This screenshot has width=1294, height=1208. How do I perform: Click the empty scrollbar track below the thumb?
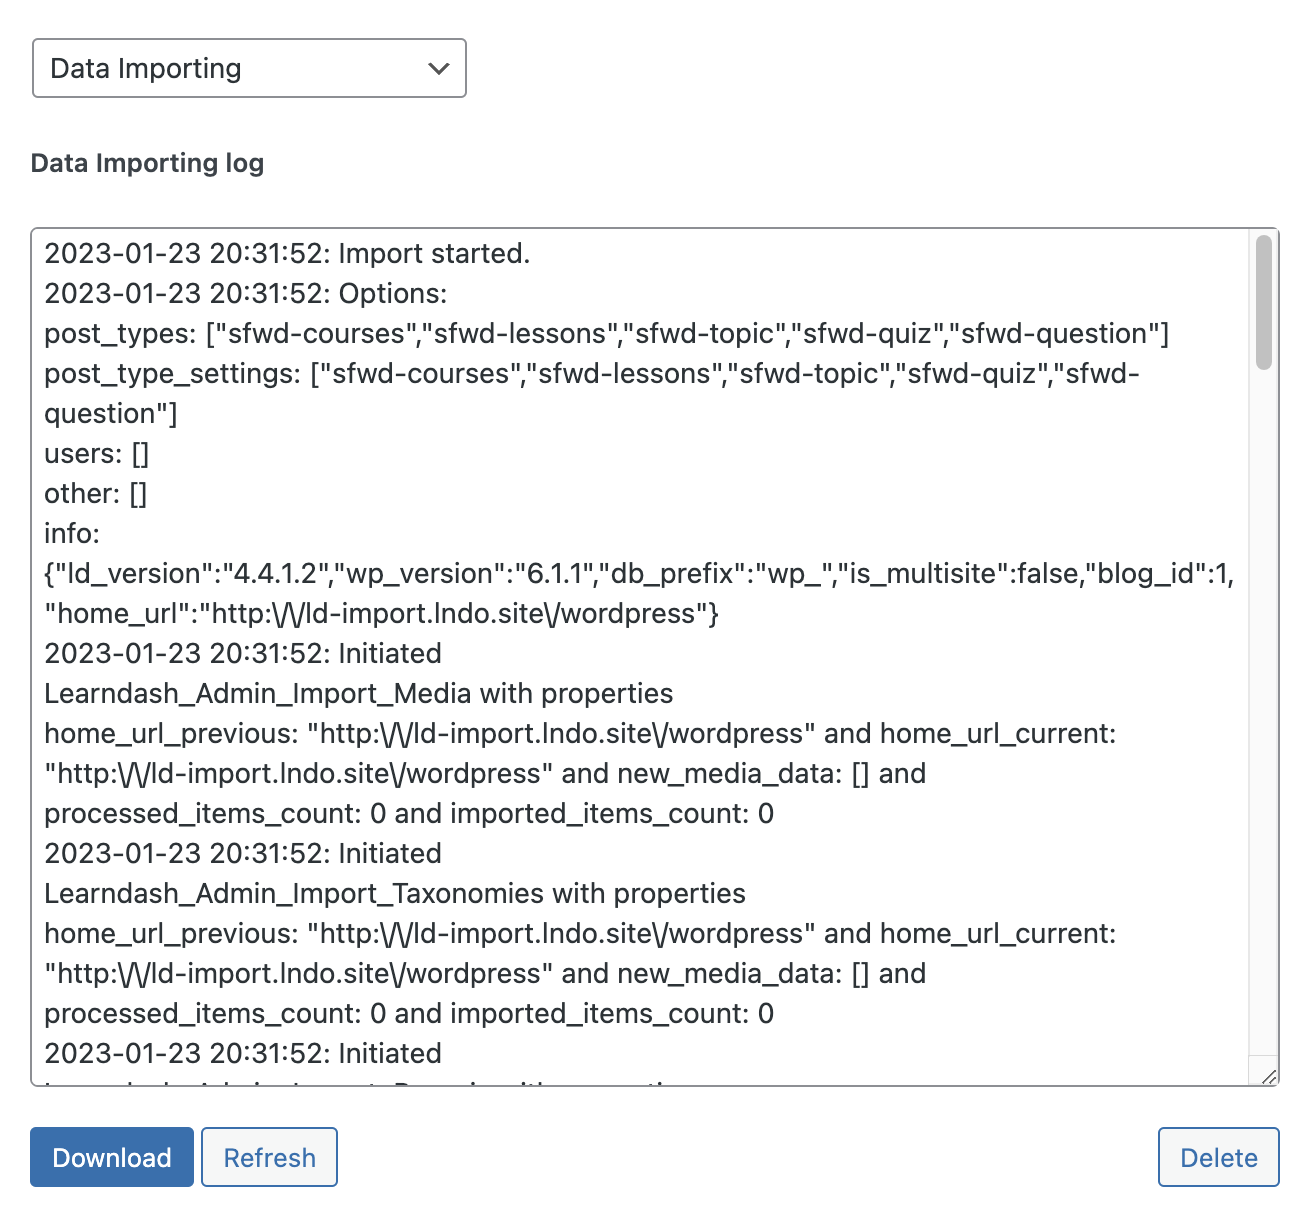[1264, 710]
